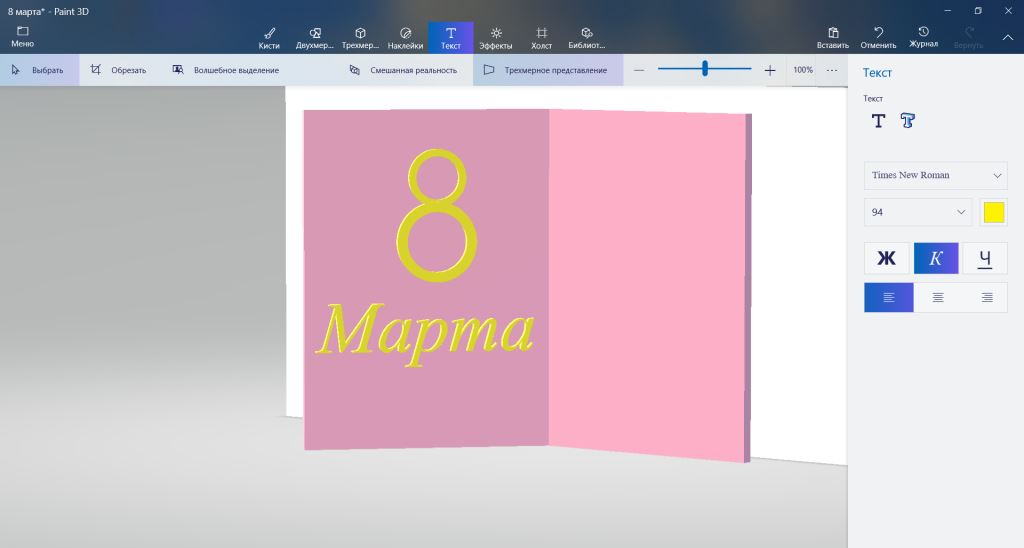Screen dimensions: 1024x548
Task: Select the Brushes (Кисти) tool
Action: [269, 38]
